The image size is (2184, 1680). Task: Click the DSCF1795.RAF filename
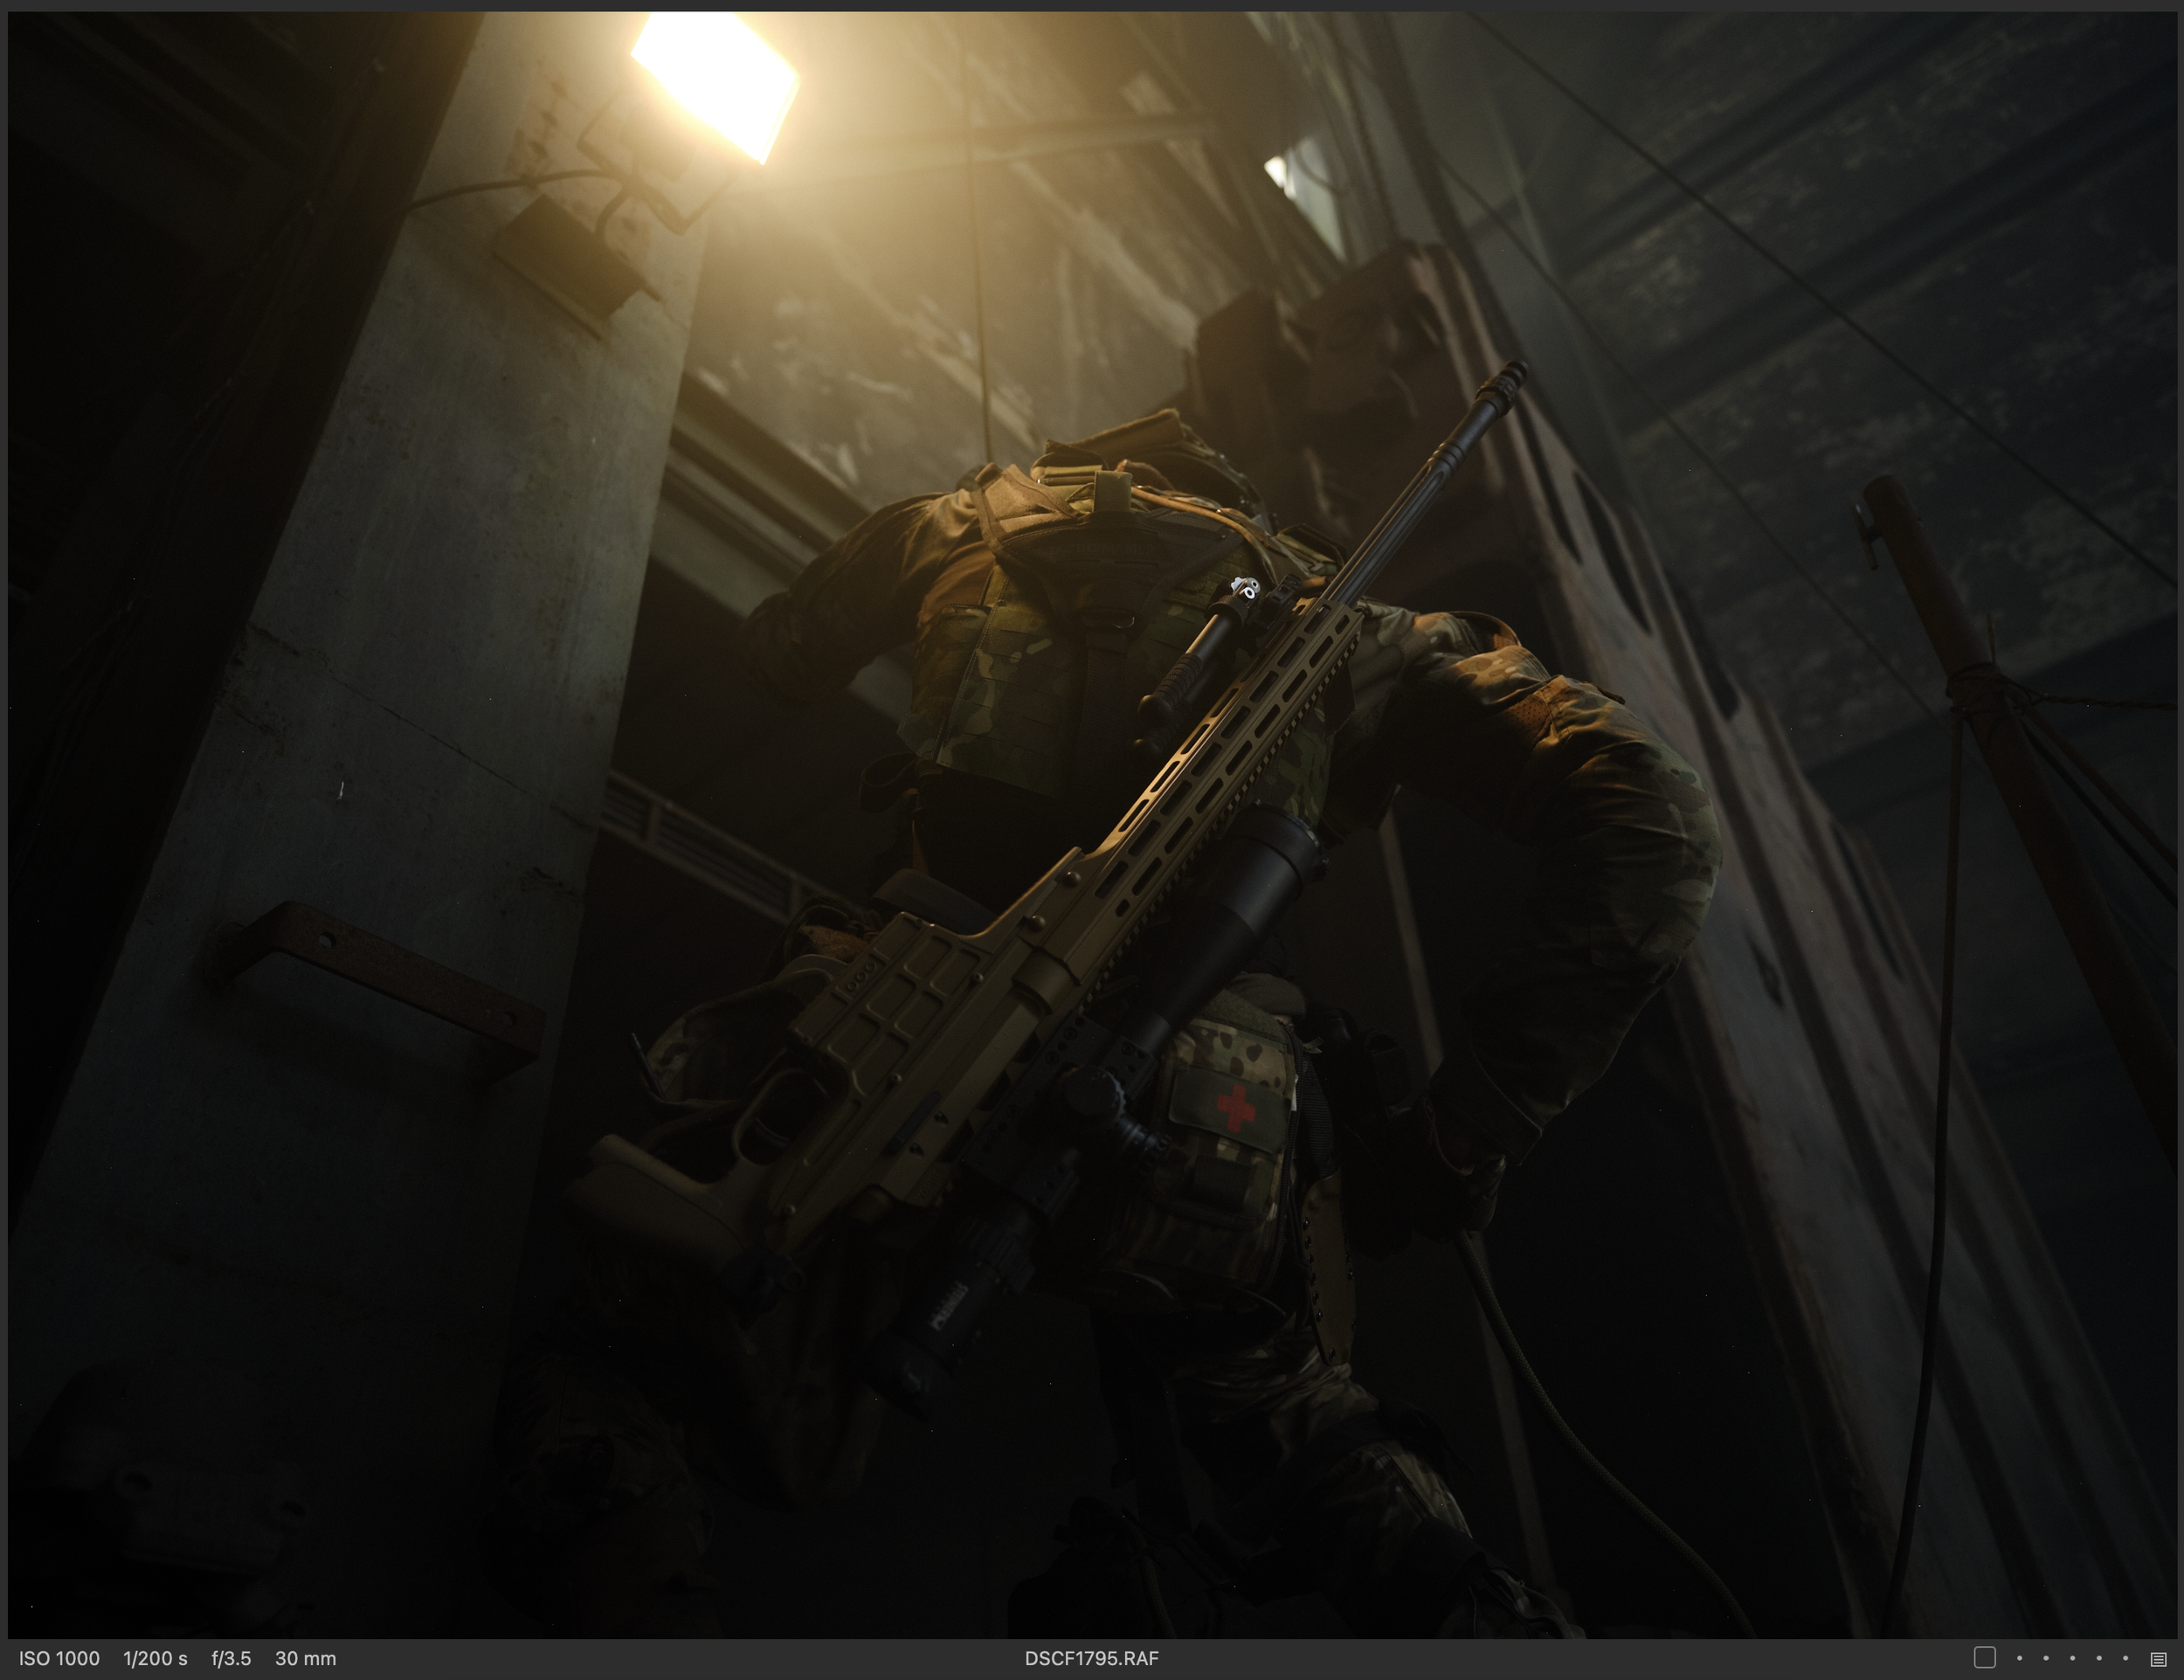click(x=1091, y=1658)
